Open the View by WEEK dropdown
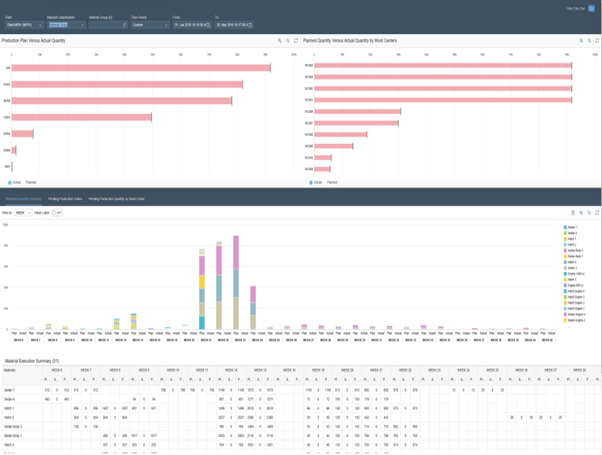This screenshot has height=455, width=602. pos(23,213)
